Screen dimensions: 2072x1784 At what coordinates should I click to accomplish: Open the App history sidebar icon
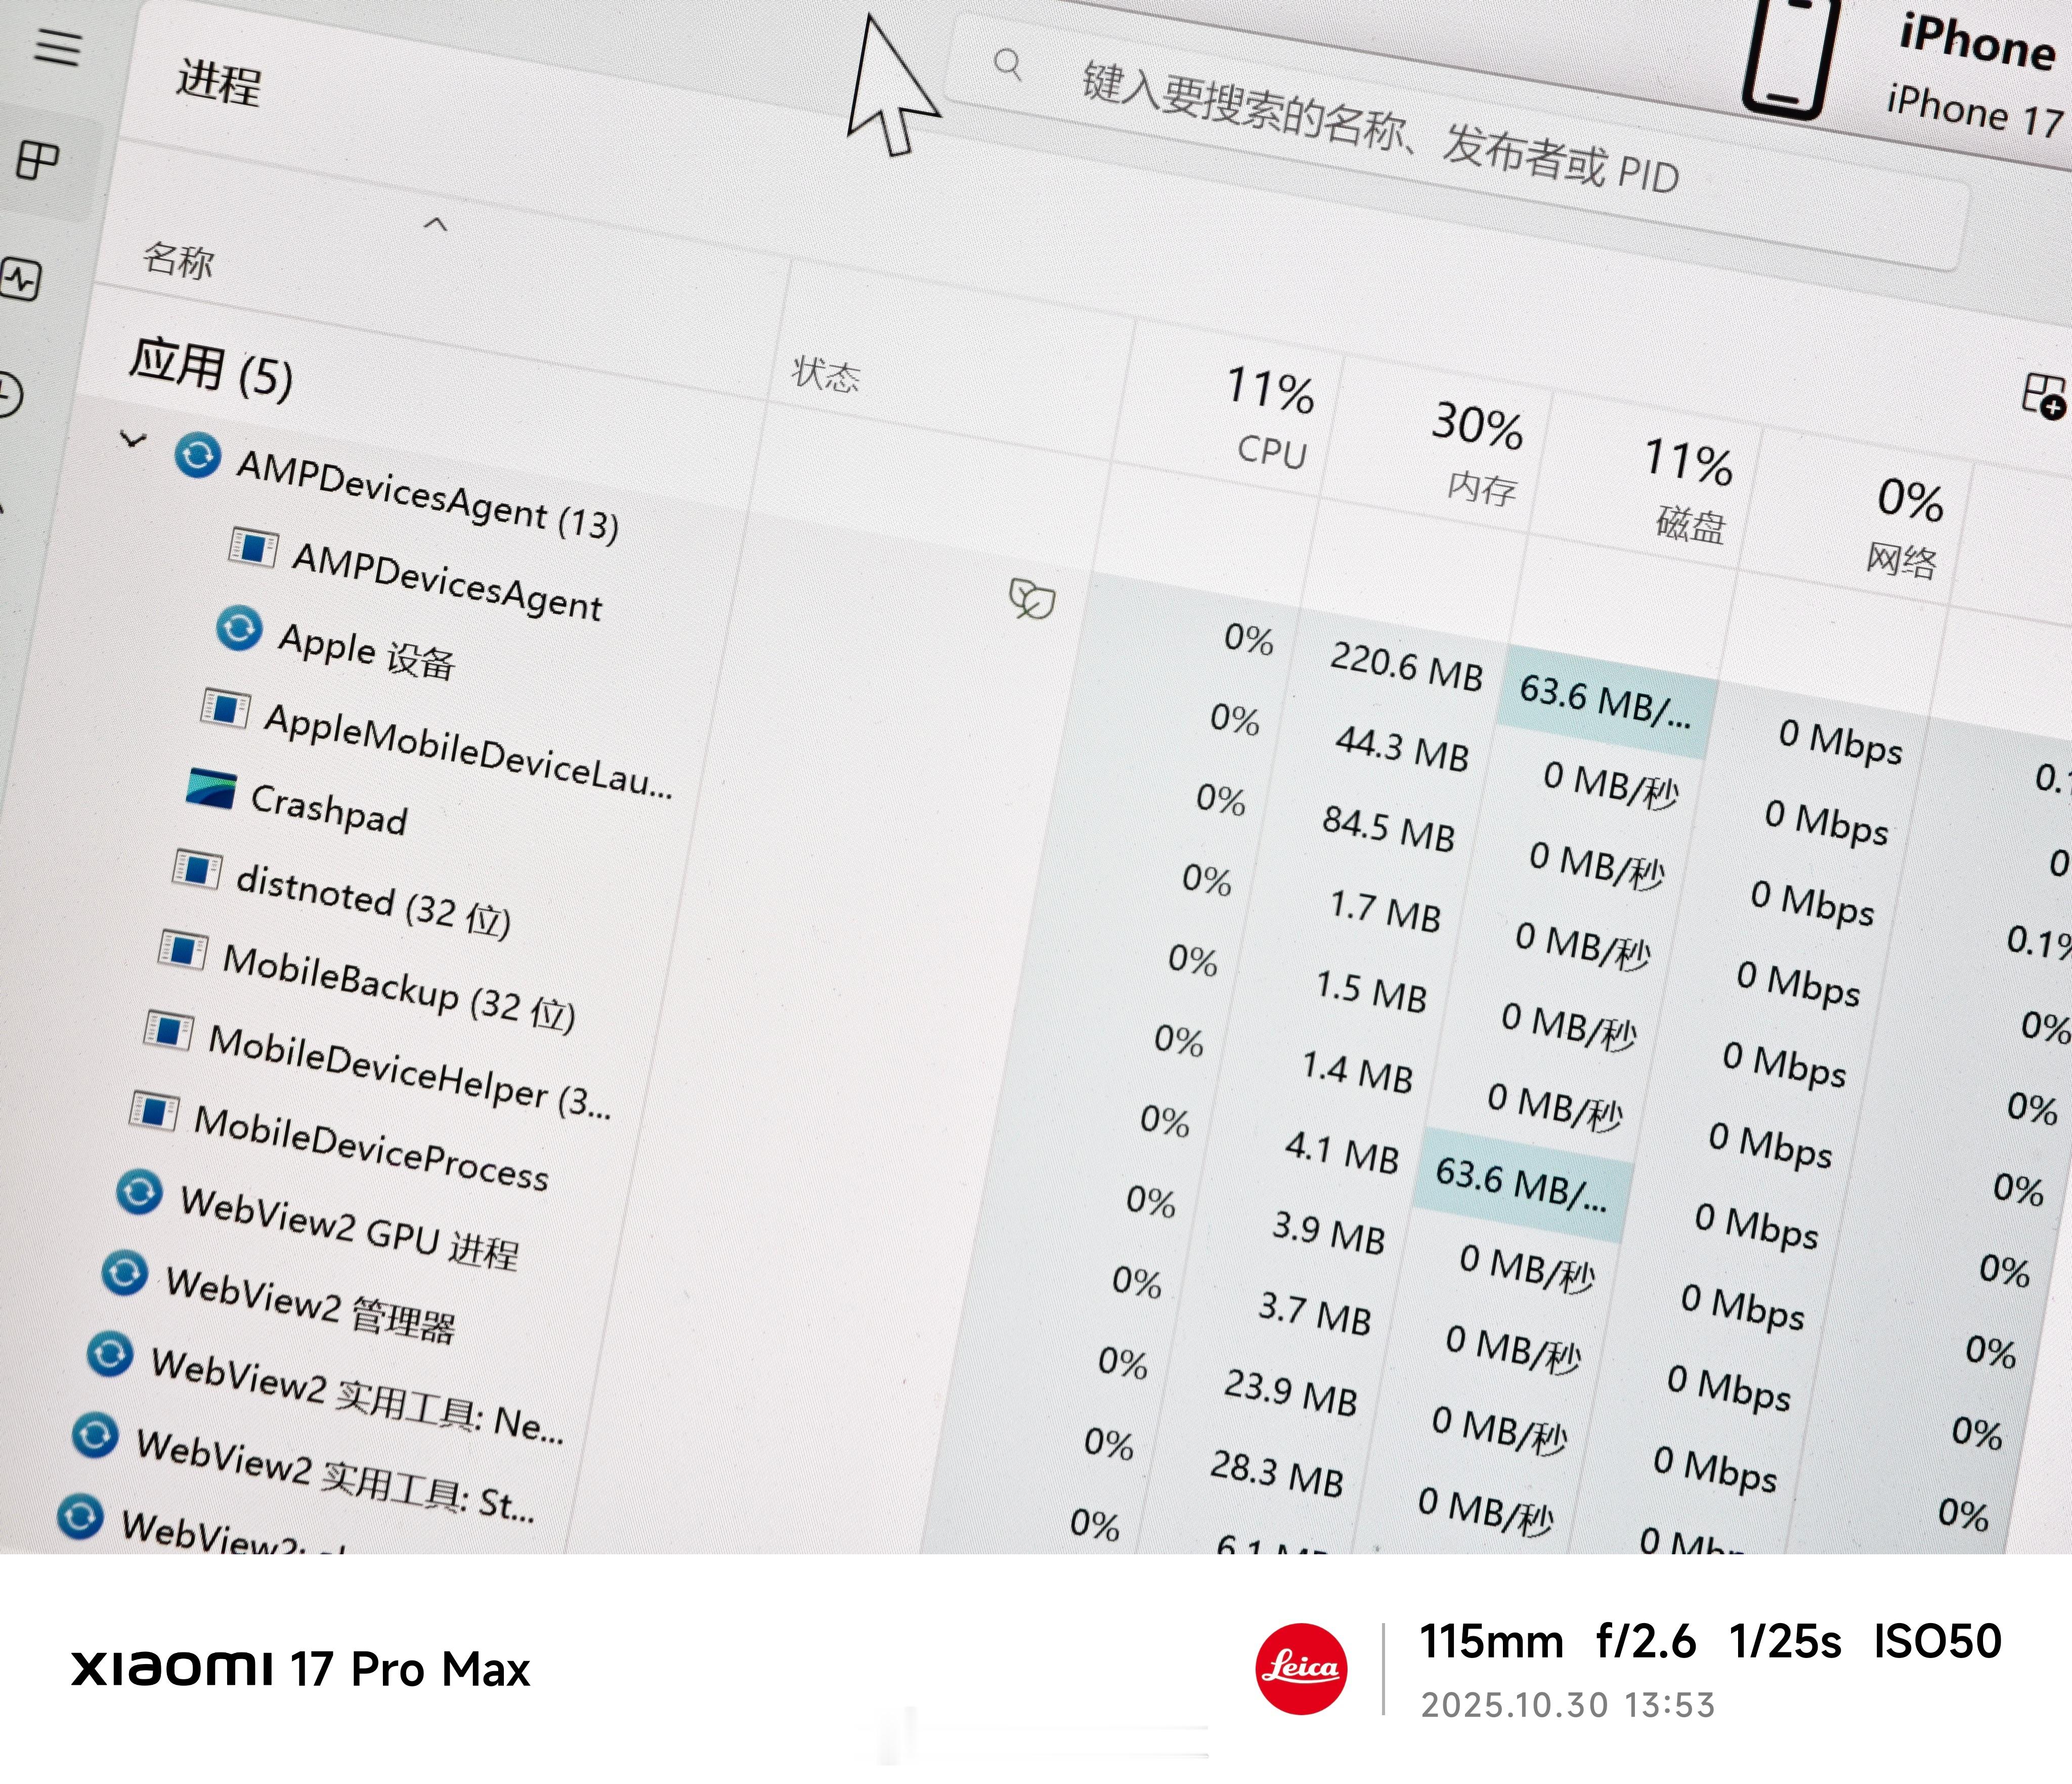pos(8,394)
